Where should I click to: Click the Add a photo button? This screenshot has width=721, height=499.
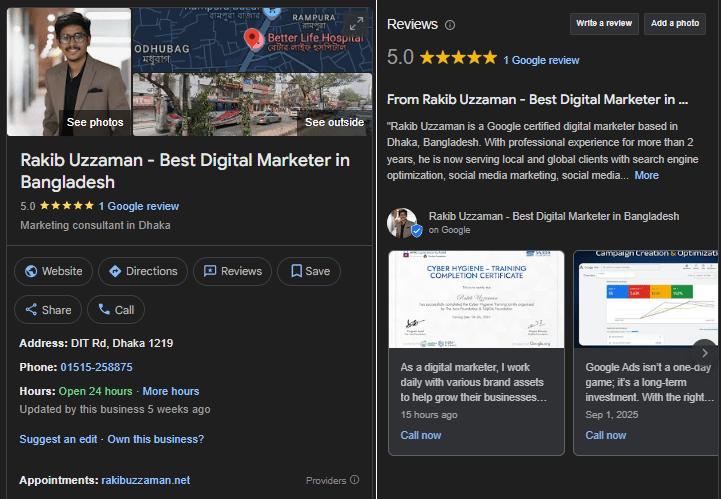pos(675,23)
